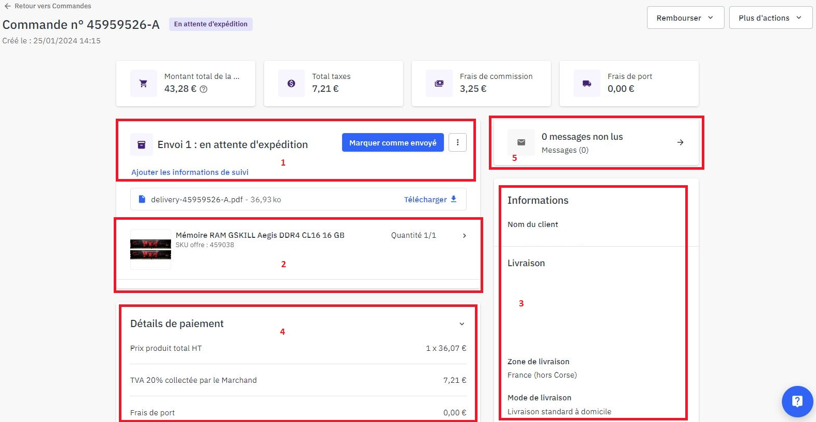Image resolution: width=816 pixels, height=422 pixels.
Task: Click the RAM GSKILL product thumbnail
Action: (151, 247)
